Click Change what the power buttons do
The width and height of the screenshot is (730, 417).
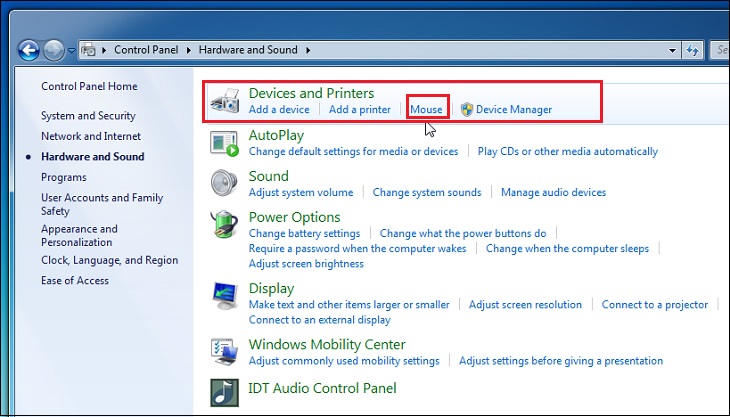click(x=463, y=233)
